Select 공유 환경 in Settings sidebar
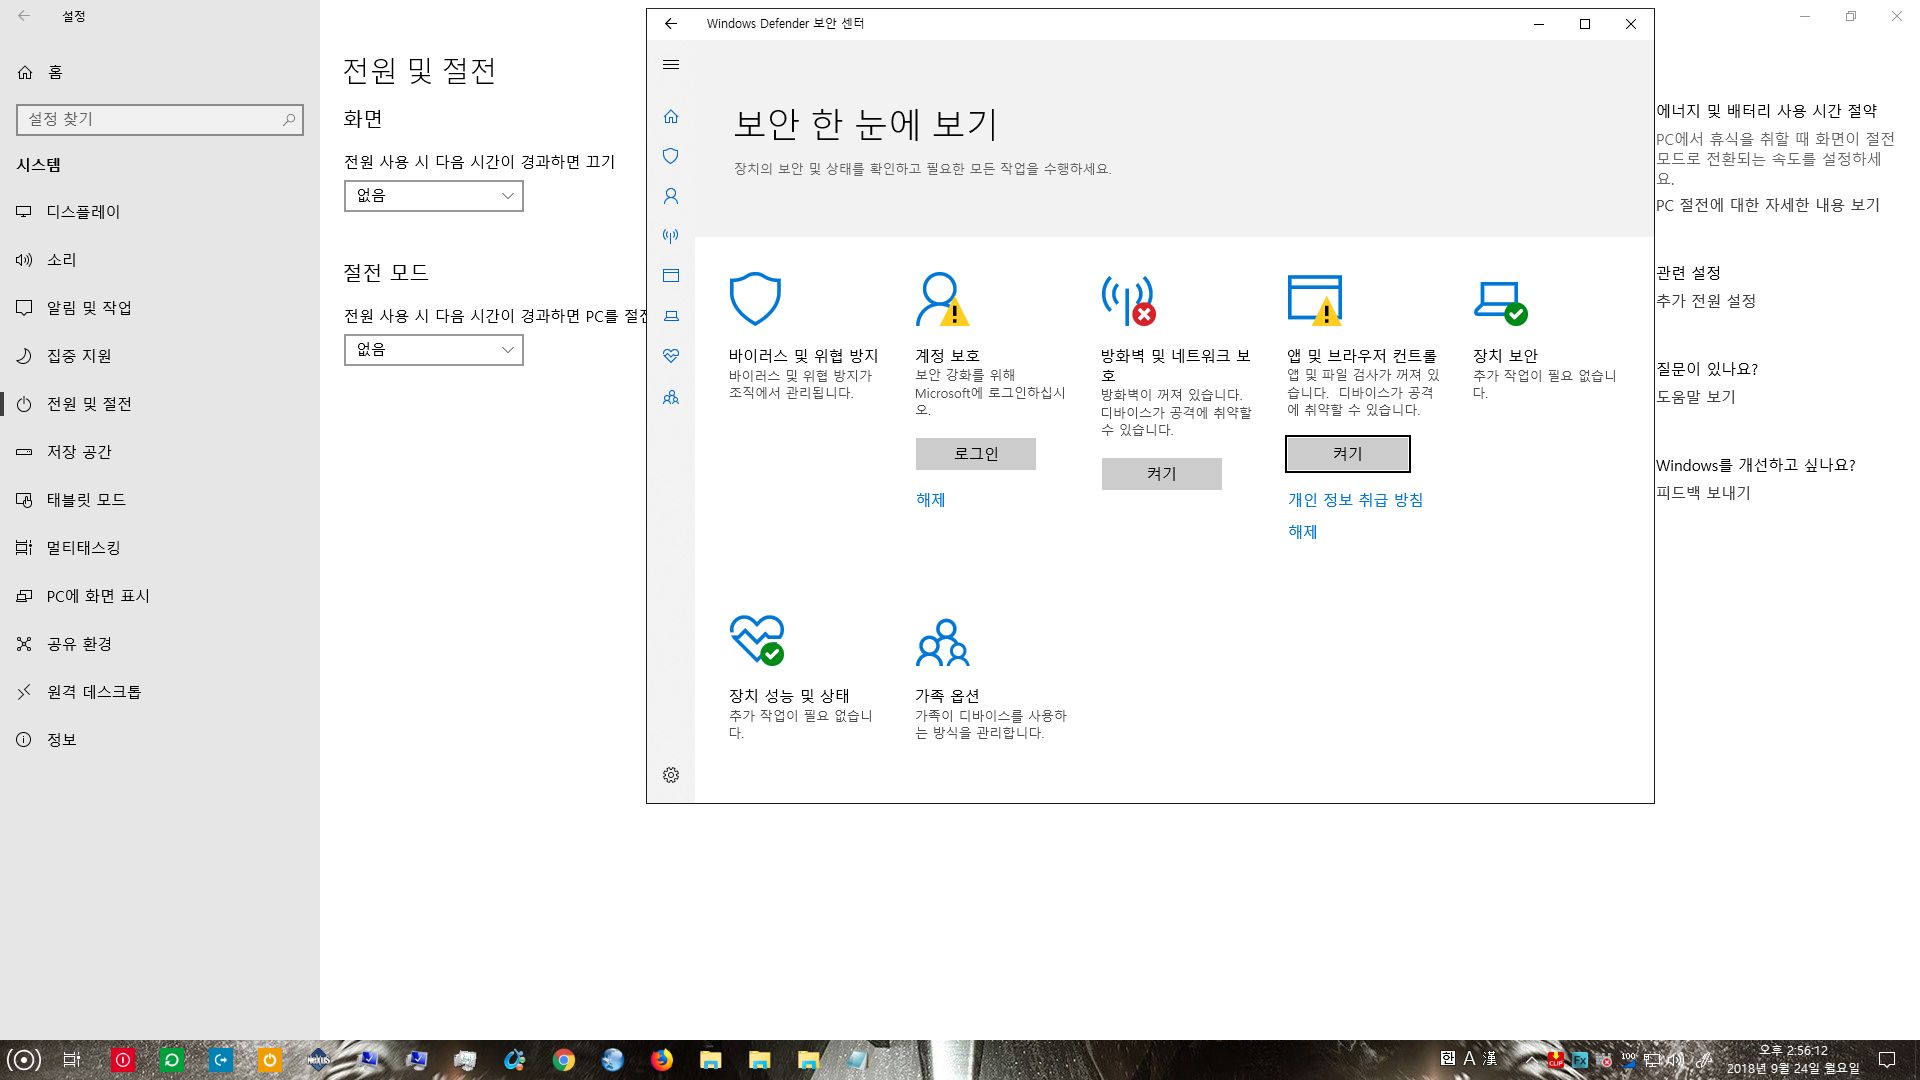 pyautogui.click(x=160, y=644)
